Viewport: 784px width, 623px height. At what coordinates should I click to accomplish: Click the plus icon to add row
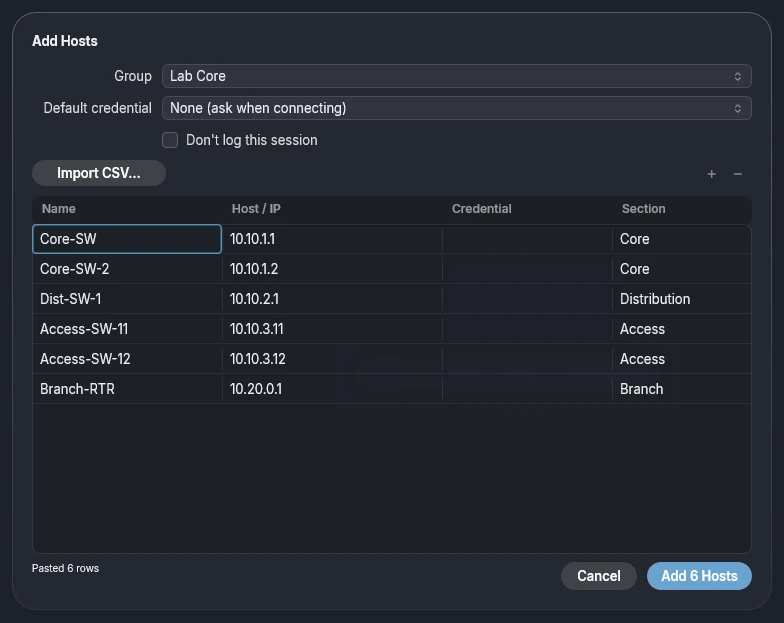tap(712, 174)
